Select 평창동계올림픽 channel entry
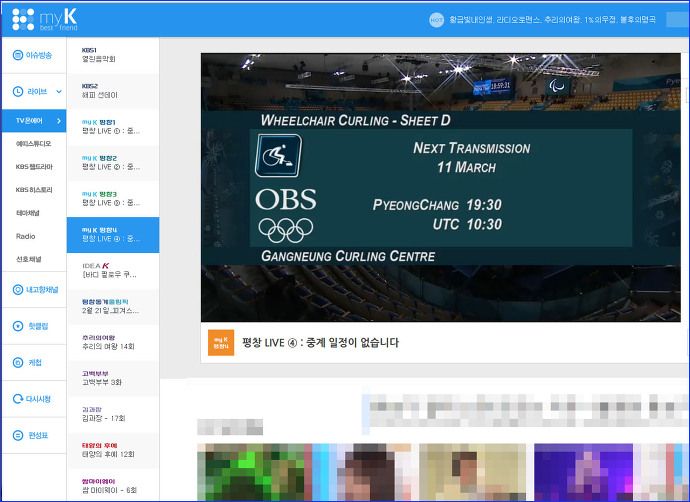Image resolution: width=690 pixels, height=502 pixels. tap(113, 307)
